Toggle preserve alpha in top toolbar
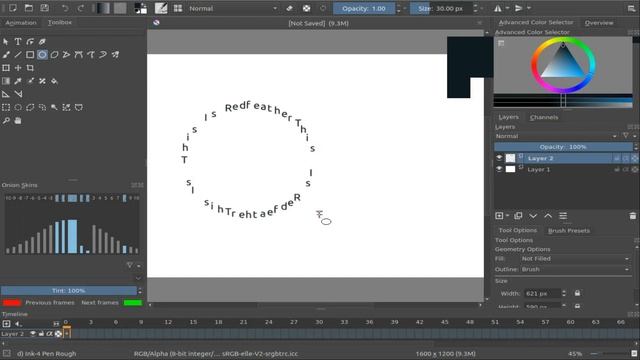Viewport: 640px width, 360px height. click(307, 8)
